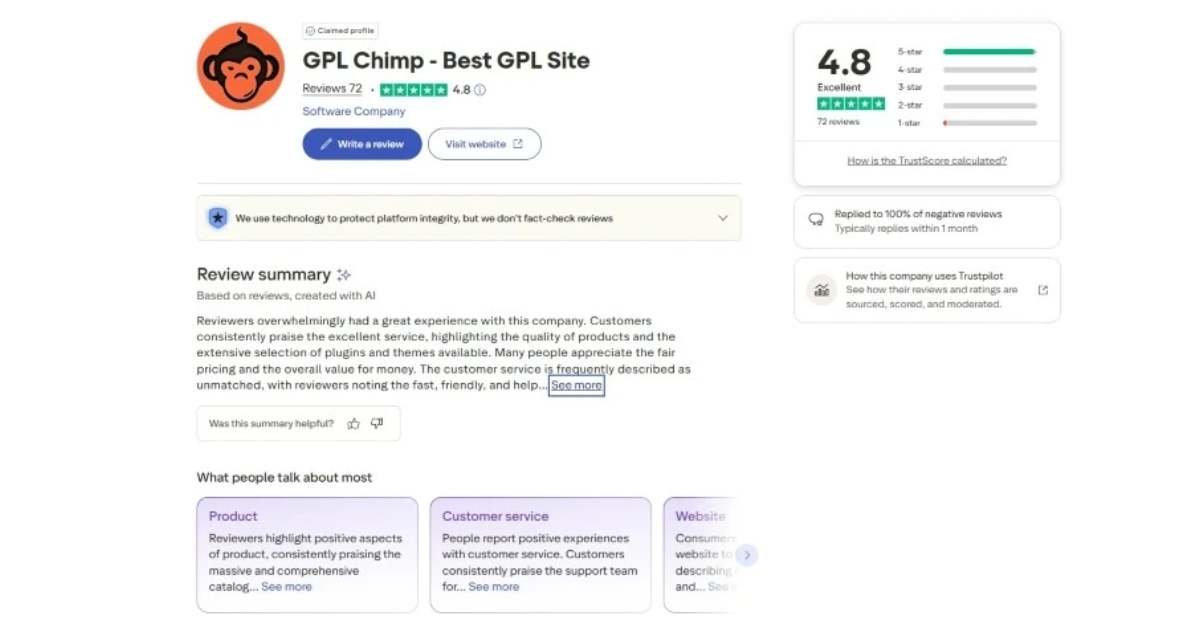Click the green stars under Excellent
Screen dimensions: 1200x628
tap(851, 104)
